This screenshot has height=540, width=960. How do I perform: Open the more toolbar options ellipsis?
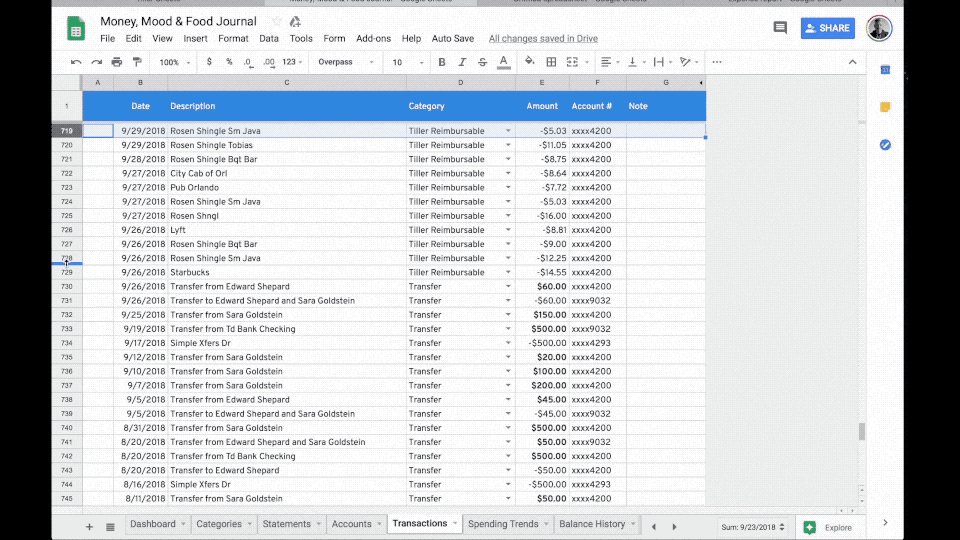(717, 62)
